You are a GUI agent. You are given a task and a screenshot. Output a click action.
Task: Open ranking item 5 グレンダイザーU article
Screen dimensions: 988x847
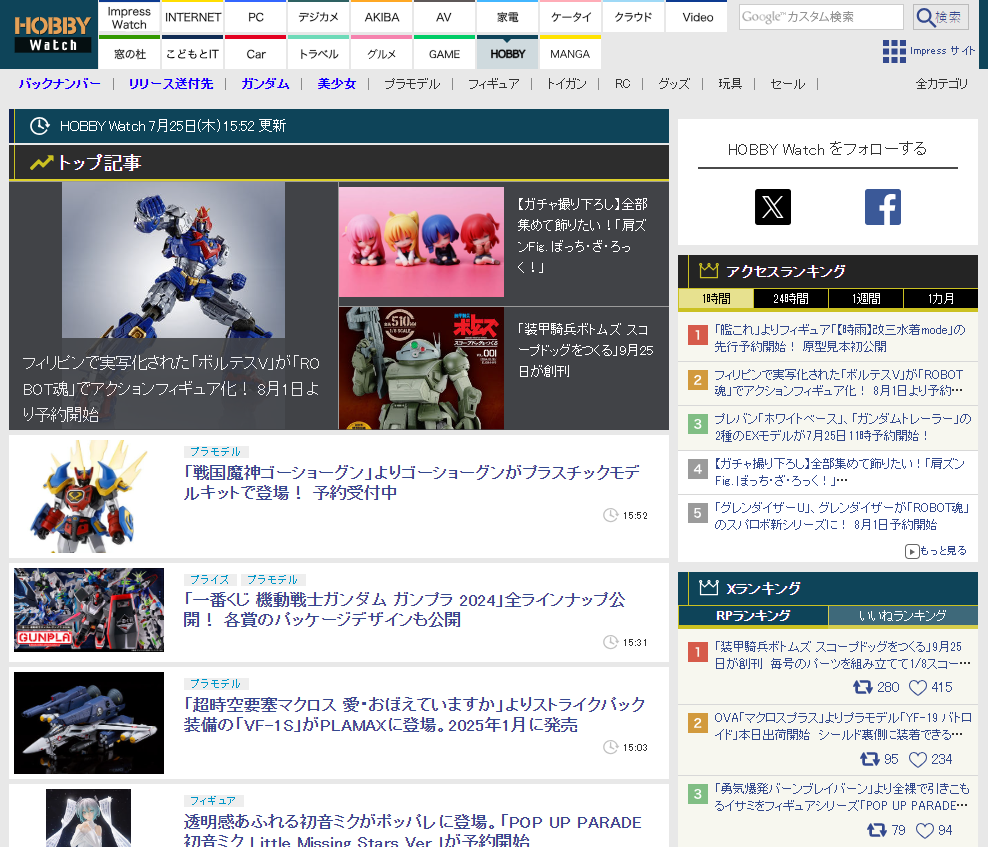842,516
